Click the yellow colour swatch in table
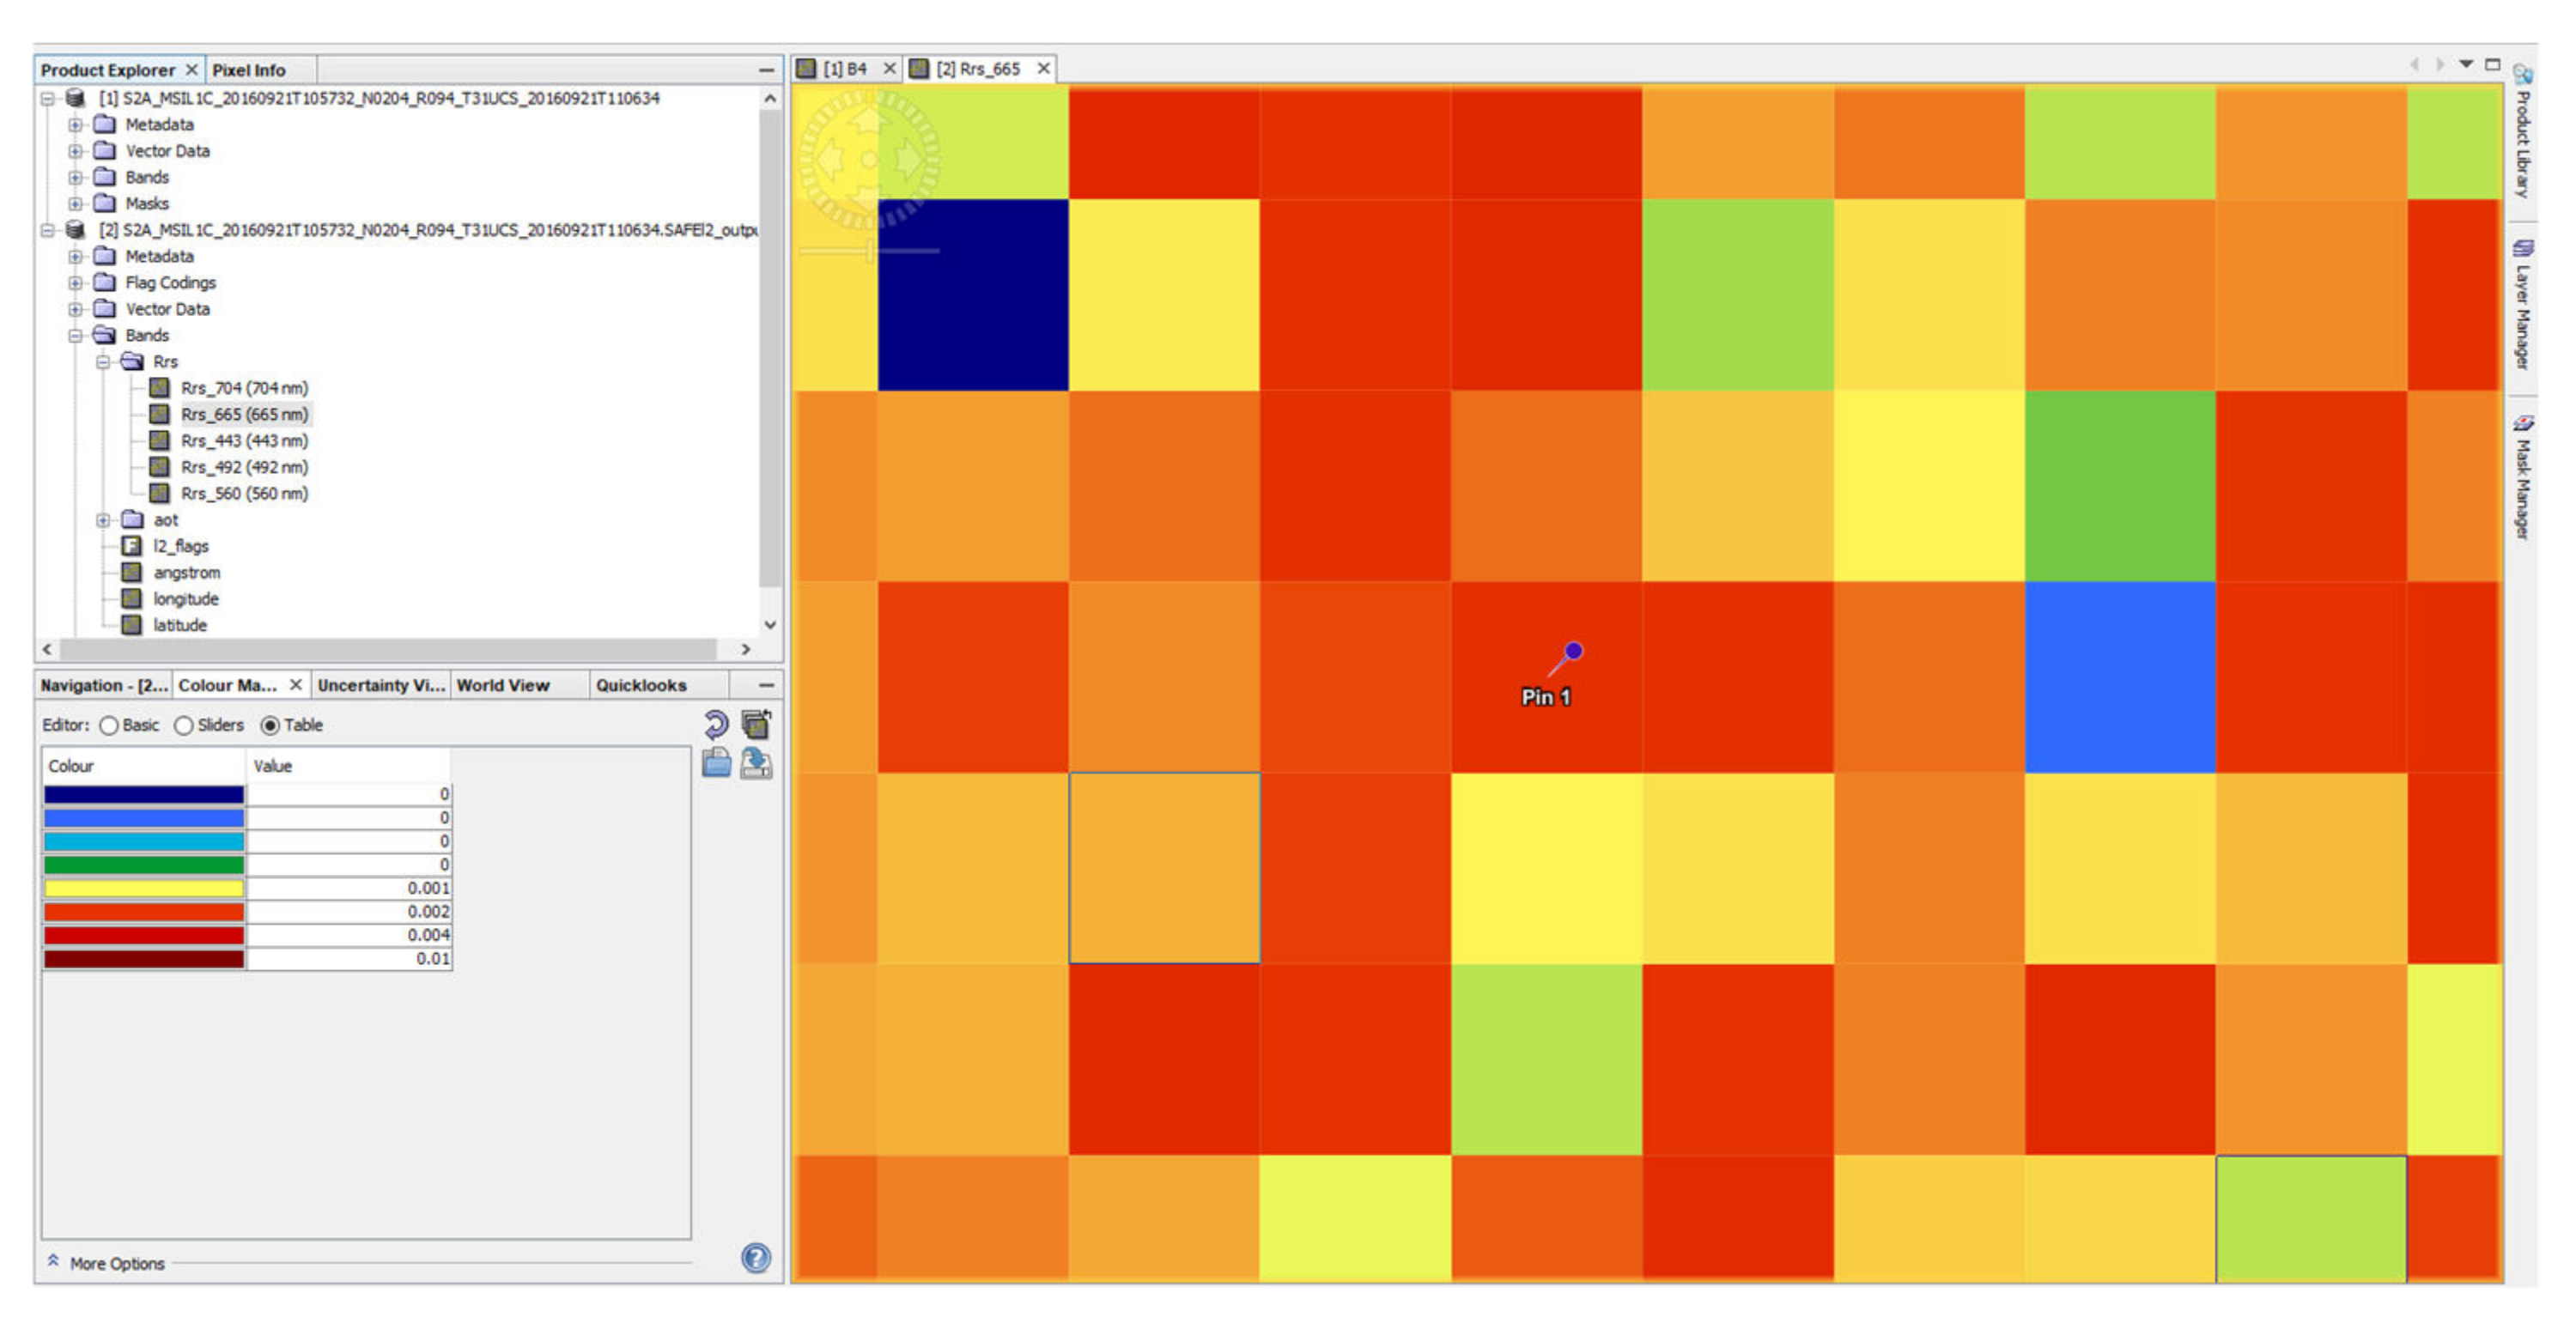Viewport: 2576px width, 1329px height. [144, 888]
